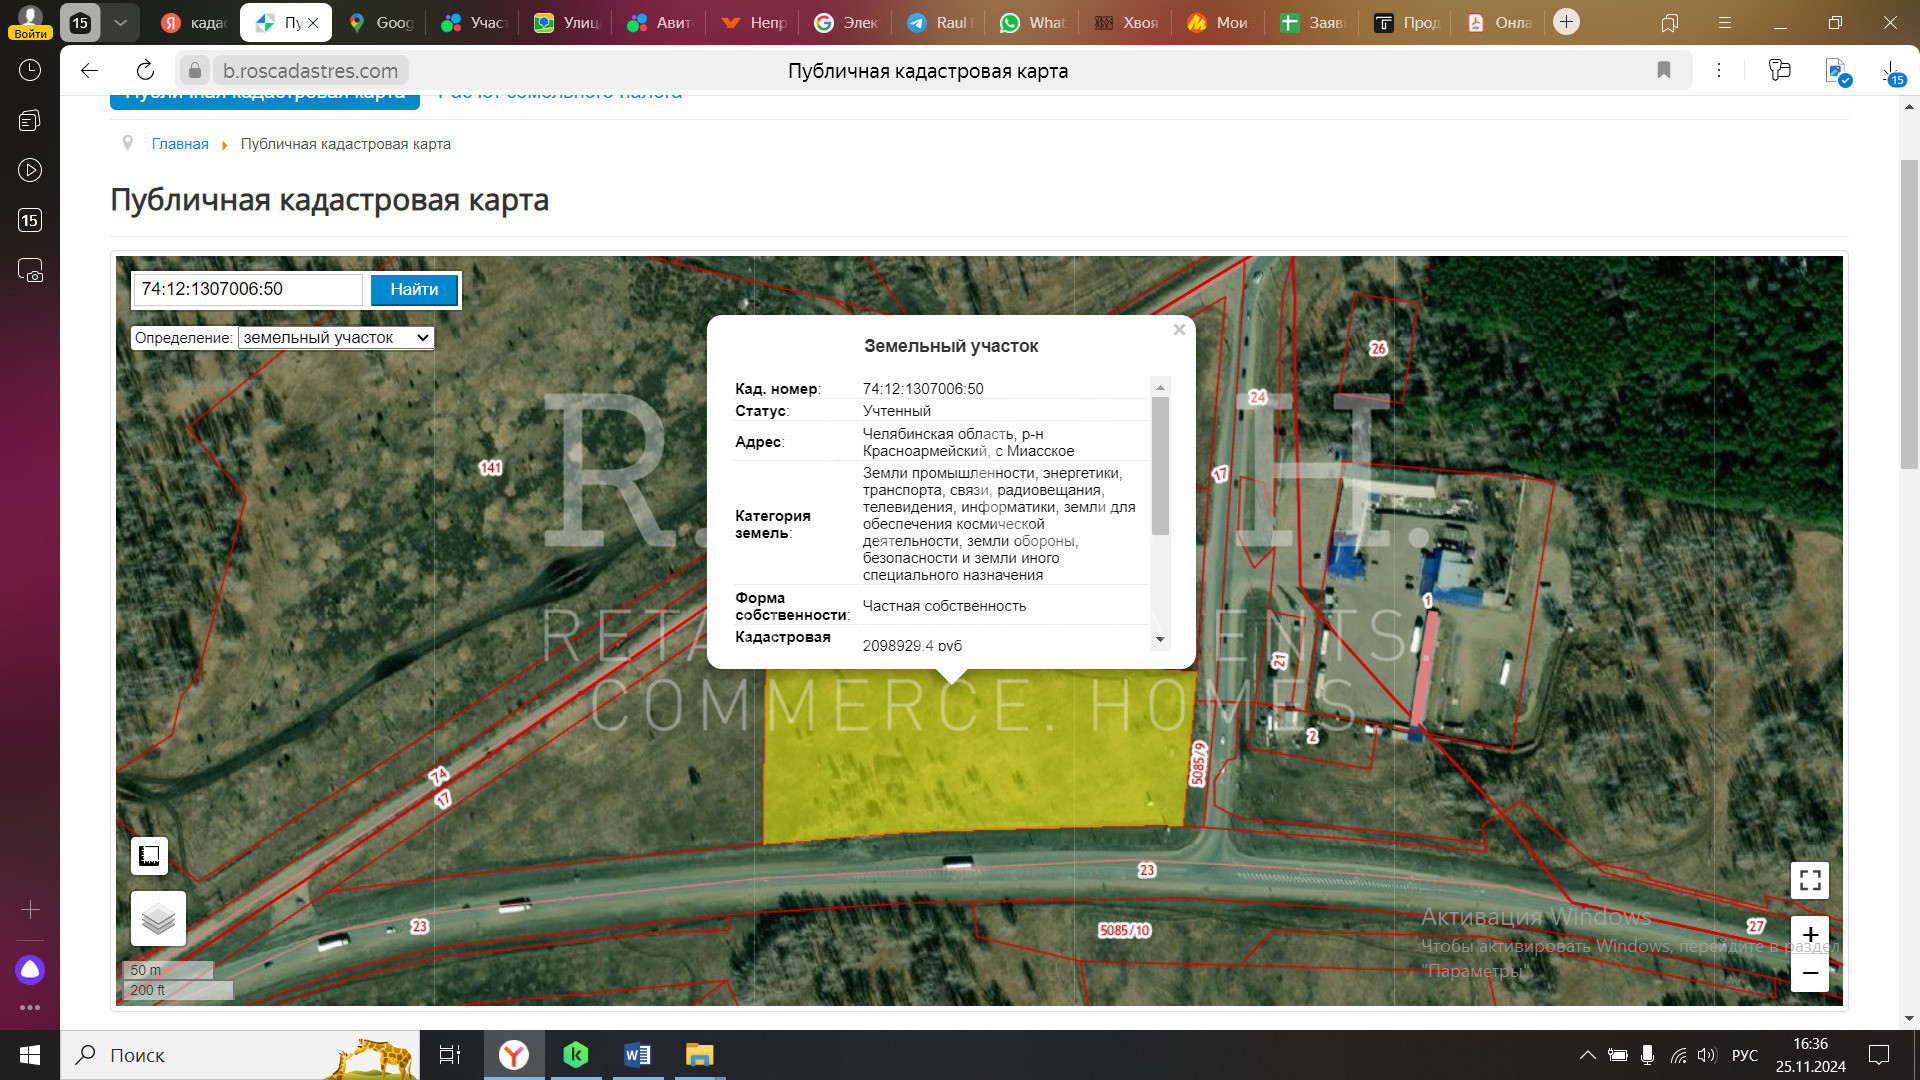Open the tabs collection sidebar icon

tap(30, 120)
